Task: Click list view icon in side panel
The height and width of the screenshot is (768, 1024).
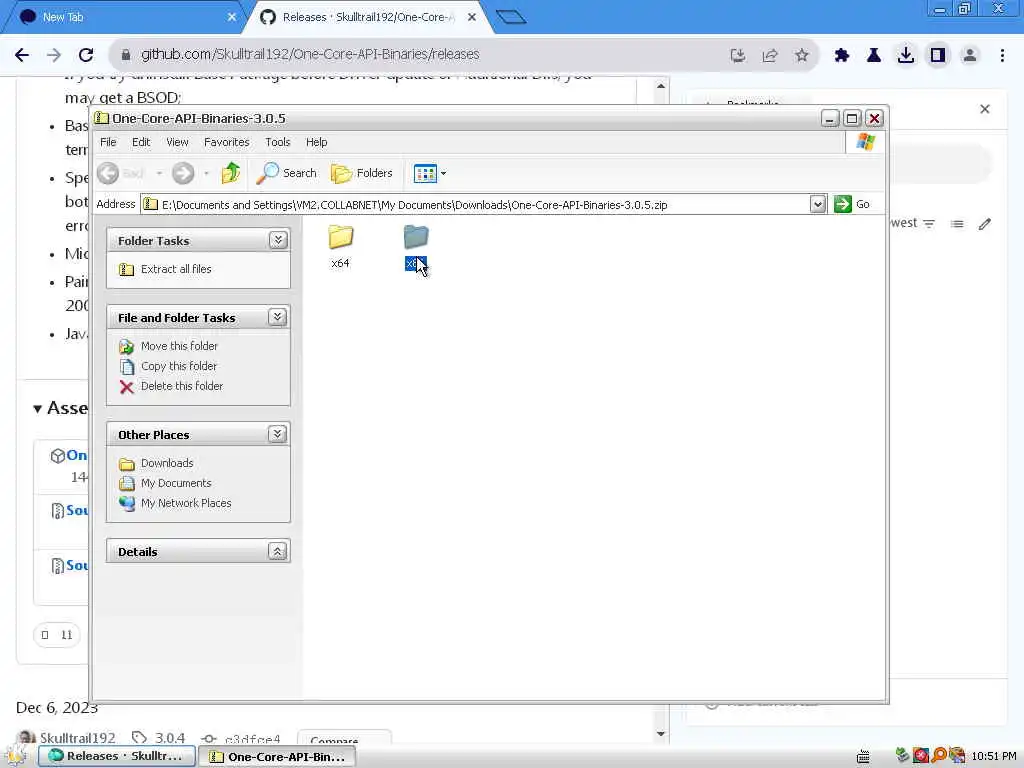Action: click(x=957, y=224)
